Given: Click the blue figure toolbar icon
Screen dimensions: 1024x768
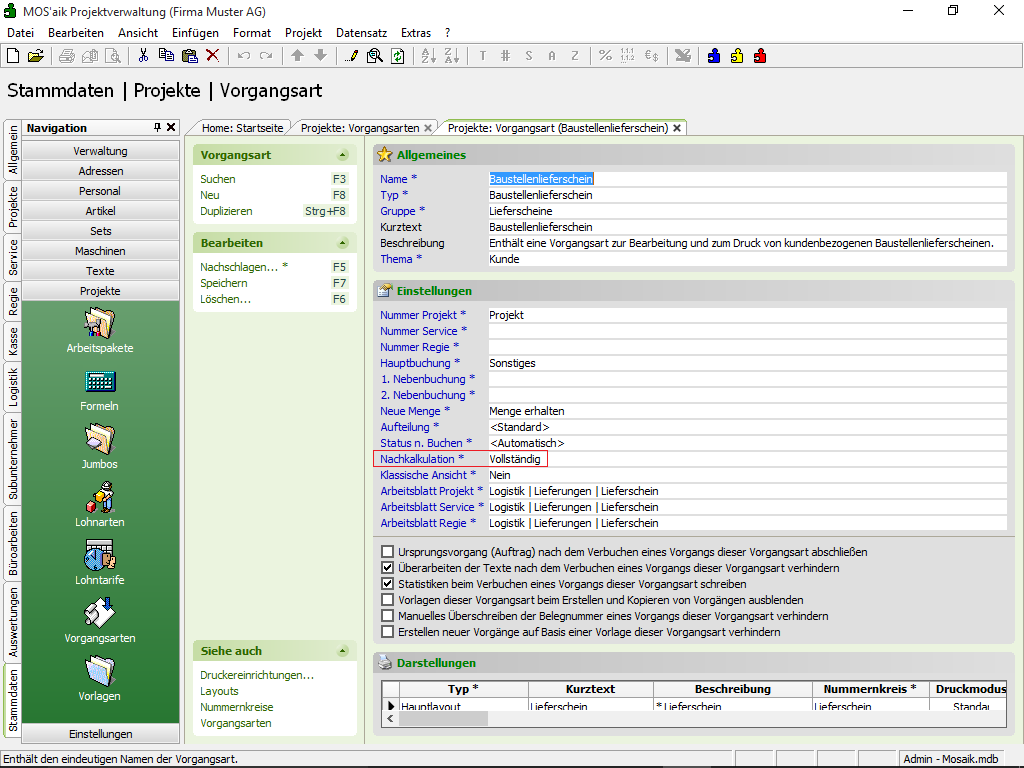Looking at the screenshot, I should (x=714, y=56).
